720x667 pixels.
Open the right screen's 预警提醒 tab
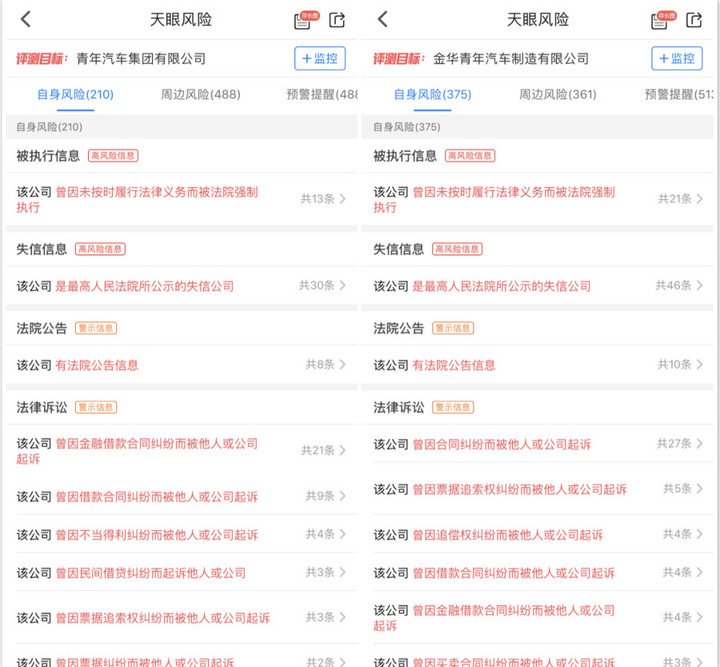[x=679, y=95]
